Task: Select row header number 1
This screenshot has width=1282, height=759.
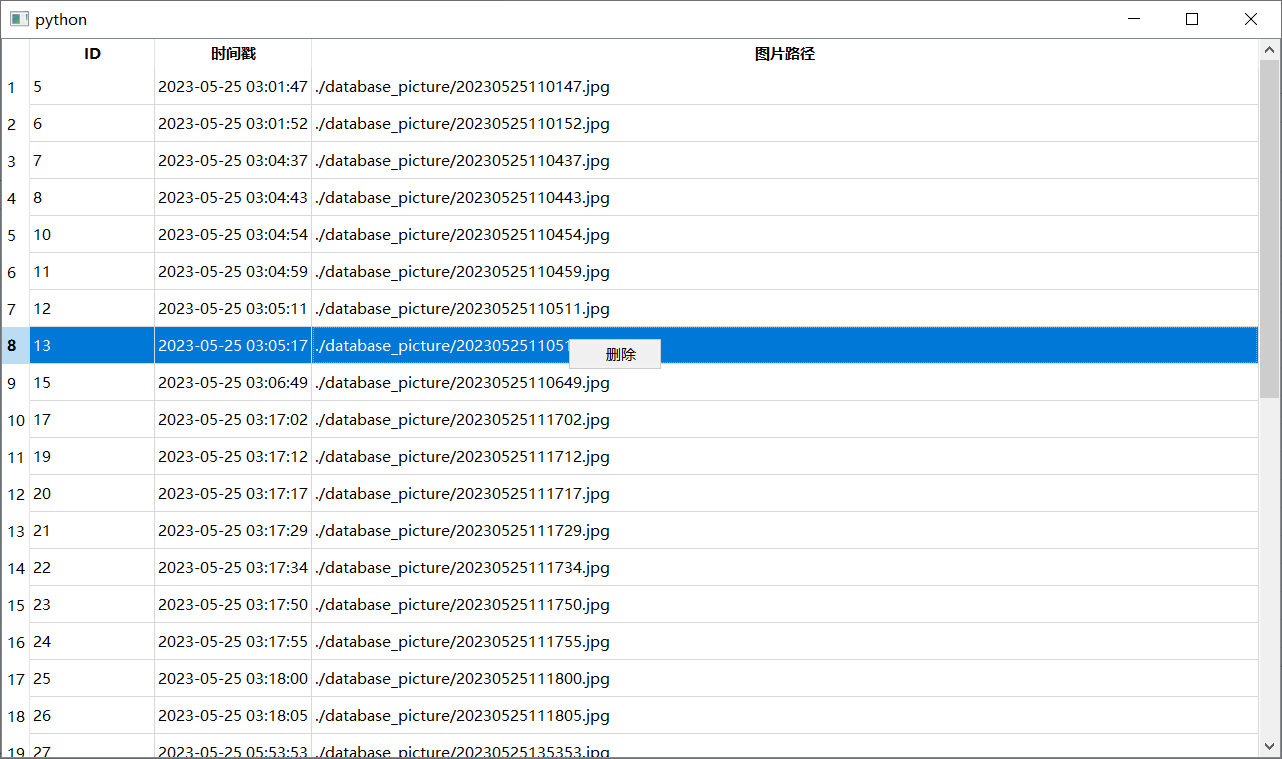Action: 15,87
